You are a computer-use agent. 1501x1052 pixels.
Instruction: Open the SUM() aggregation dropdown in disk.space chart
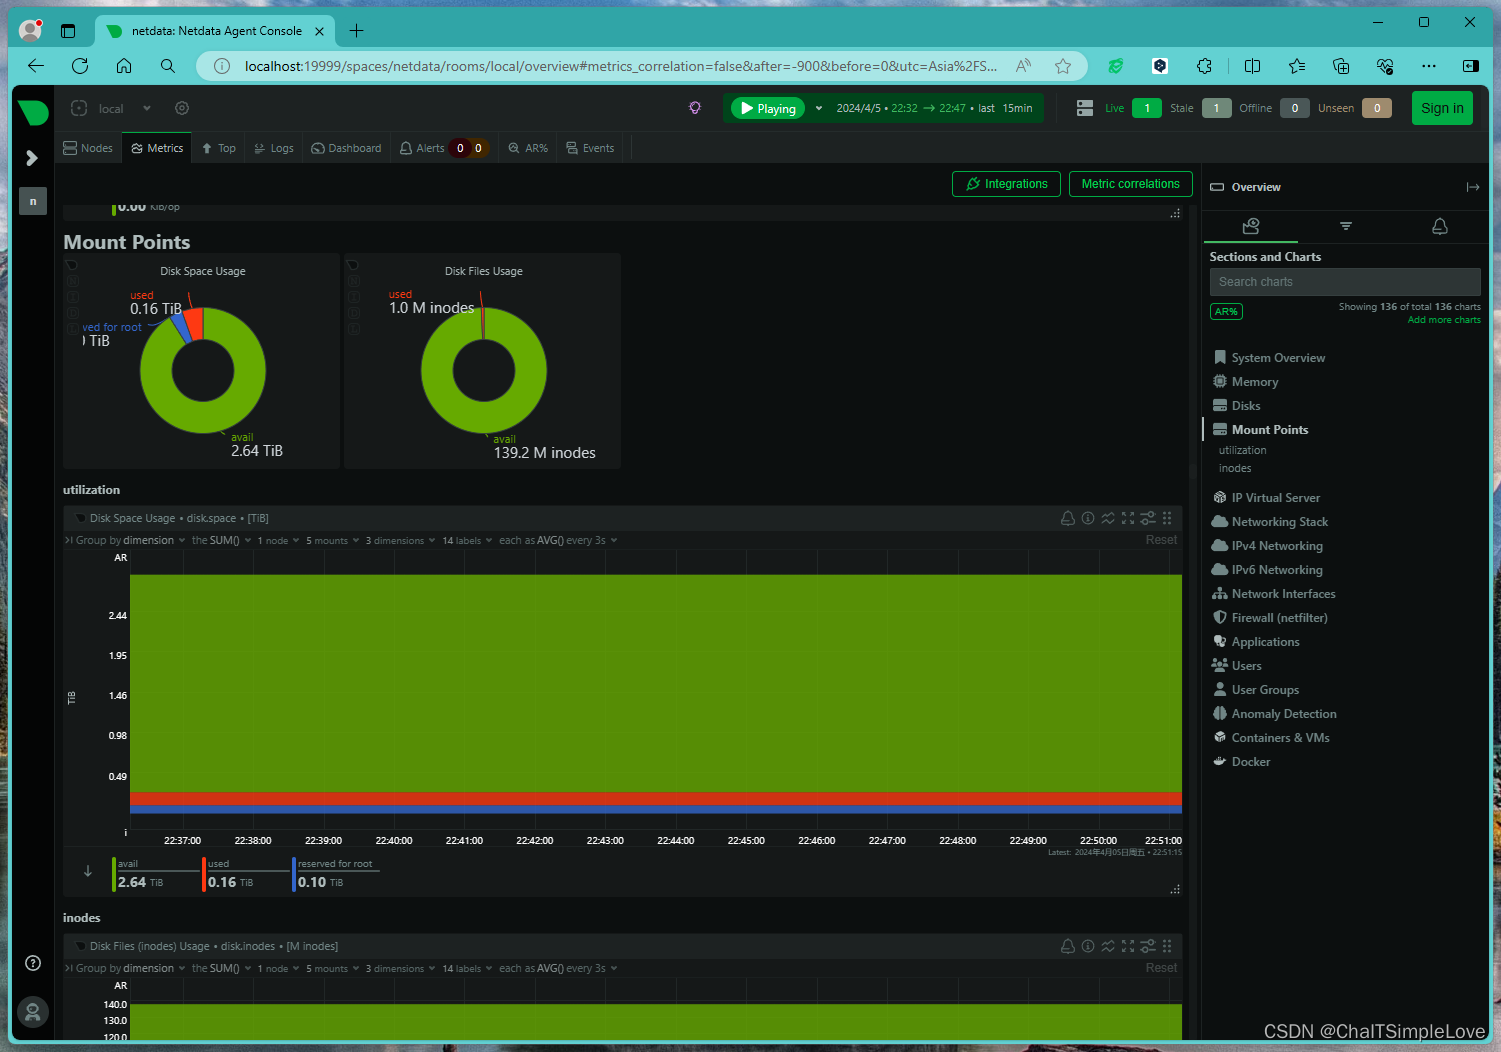pos(222,540)
